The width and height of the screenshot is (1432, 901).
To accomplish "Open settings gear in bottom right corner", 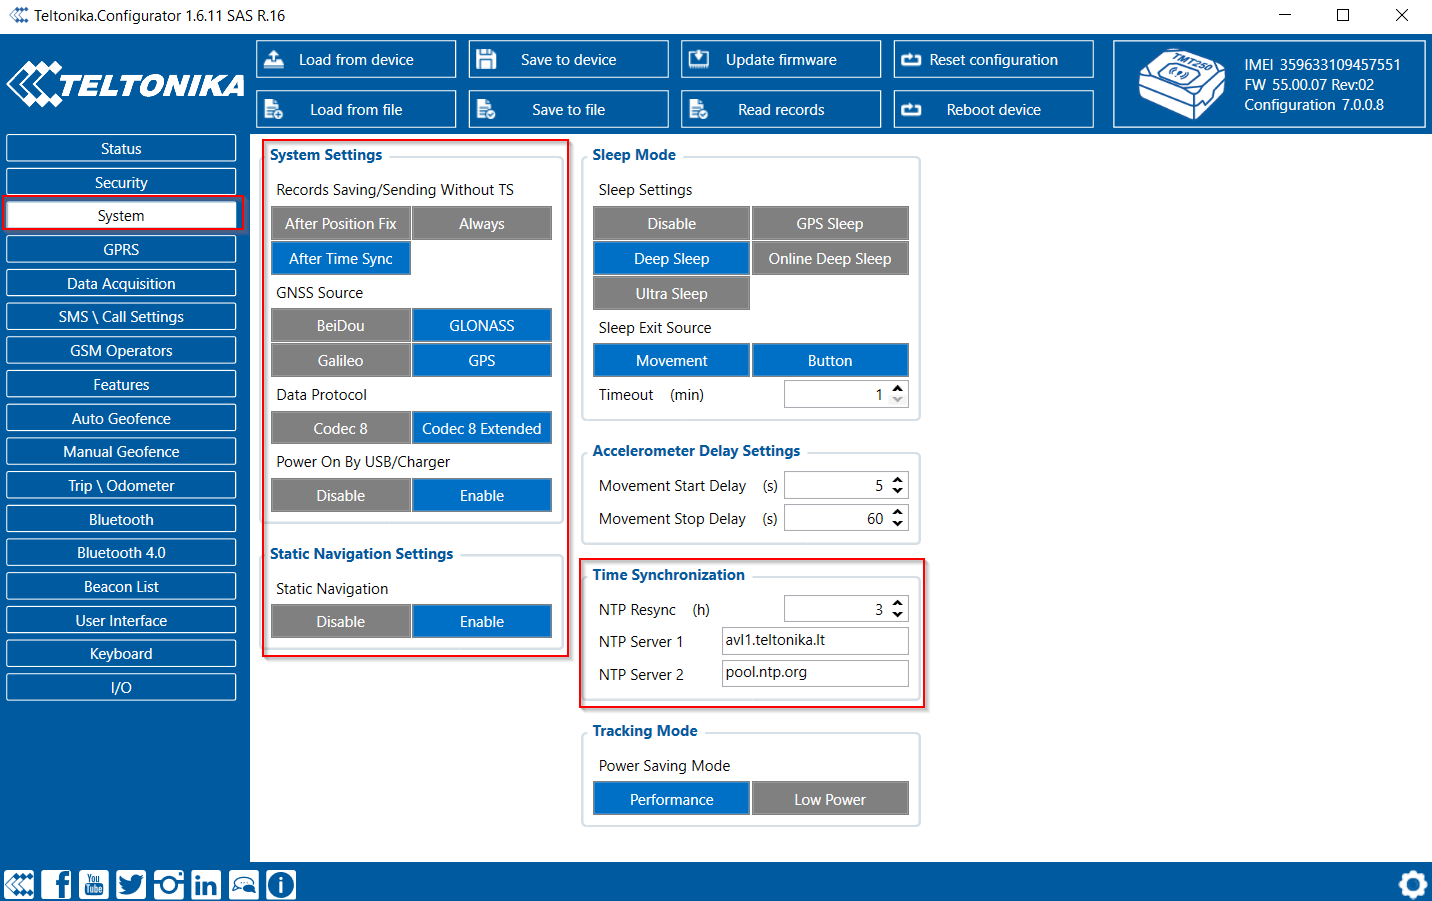I will pos(1412,884).
